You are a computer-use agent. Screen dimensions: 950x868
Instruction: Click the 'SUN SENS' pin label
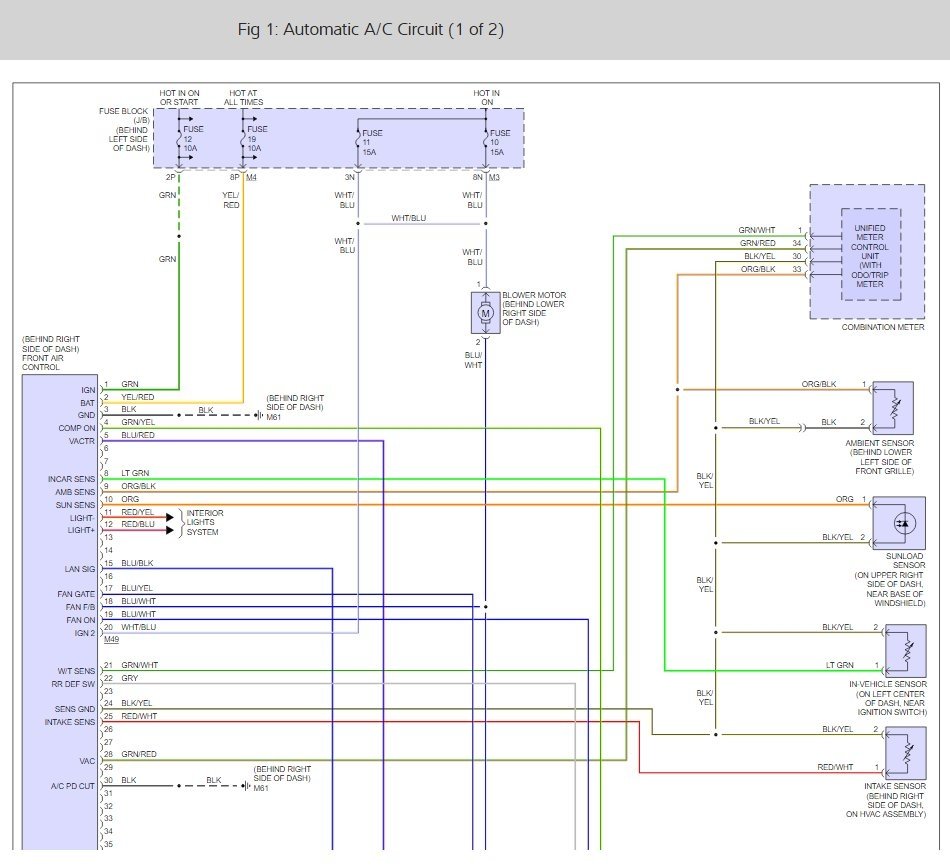click(75, 505)
